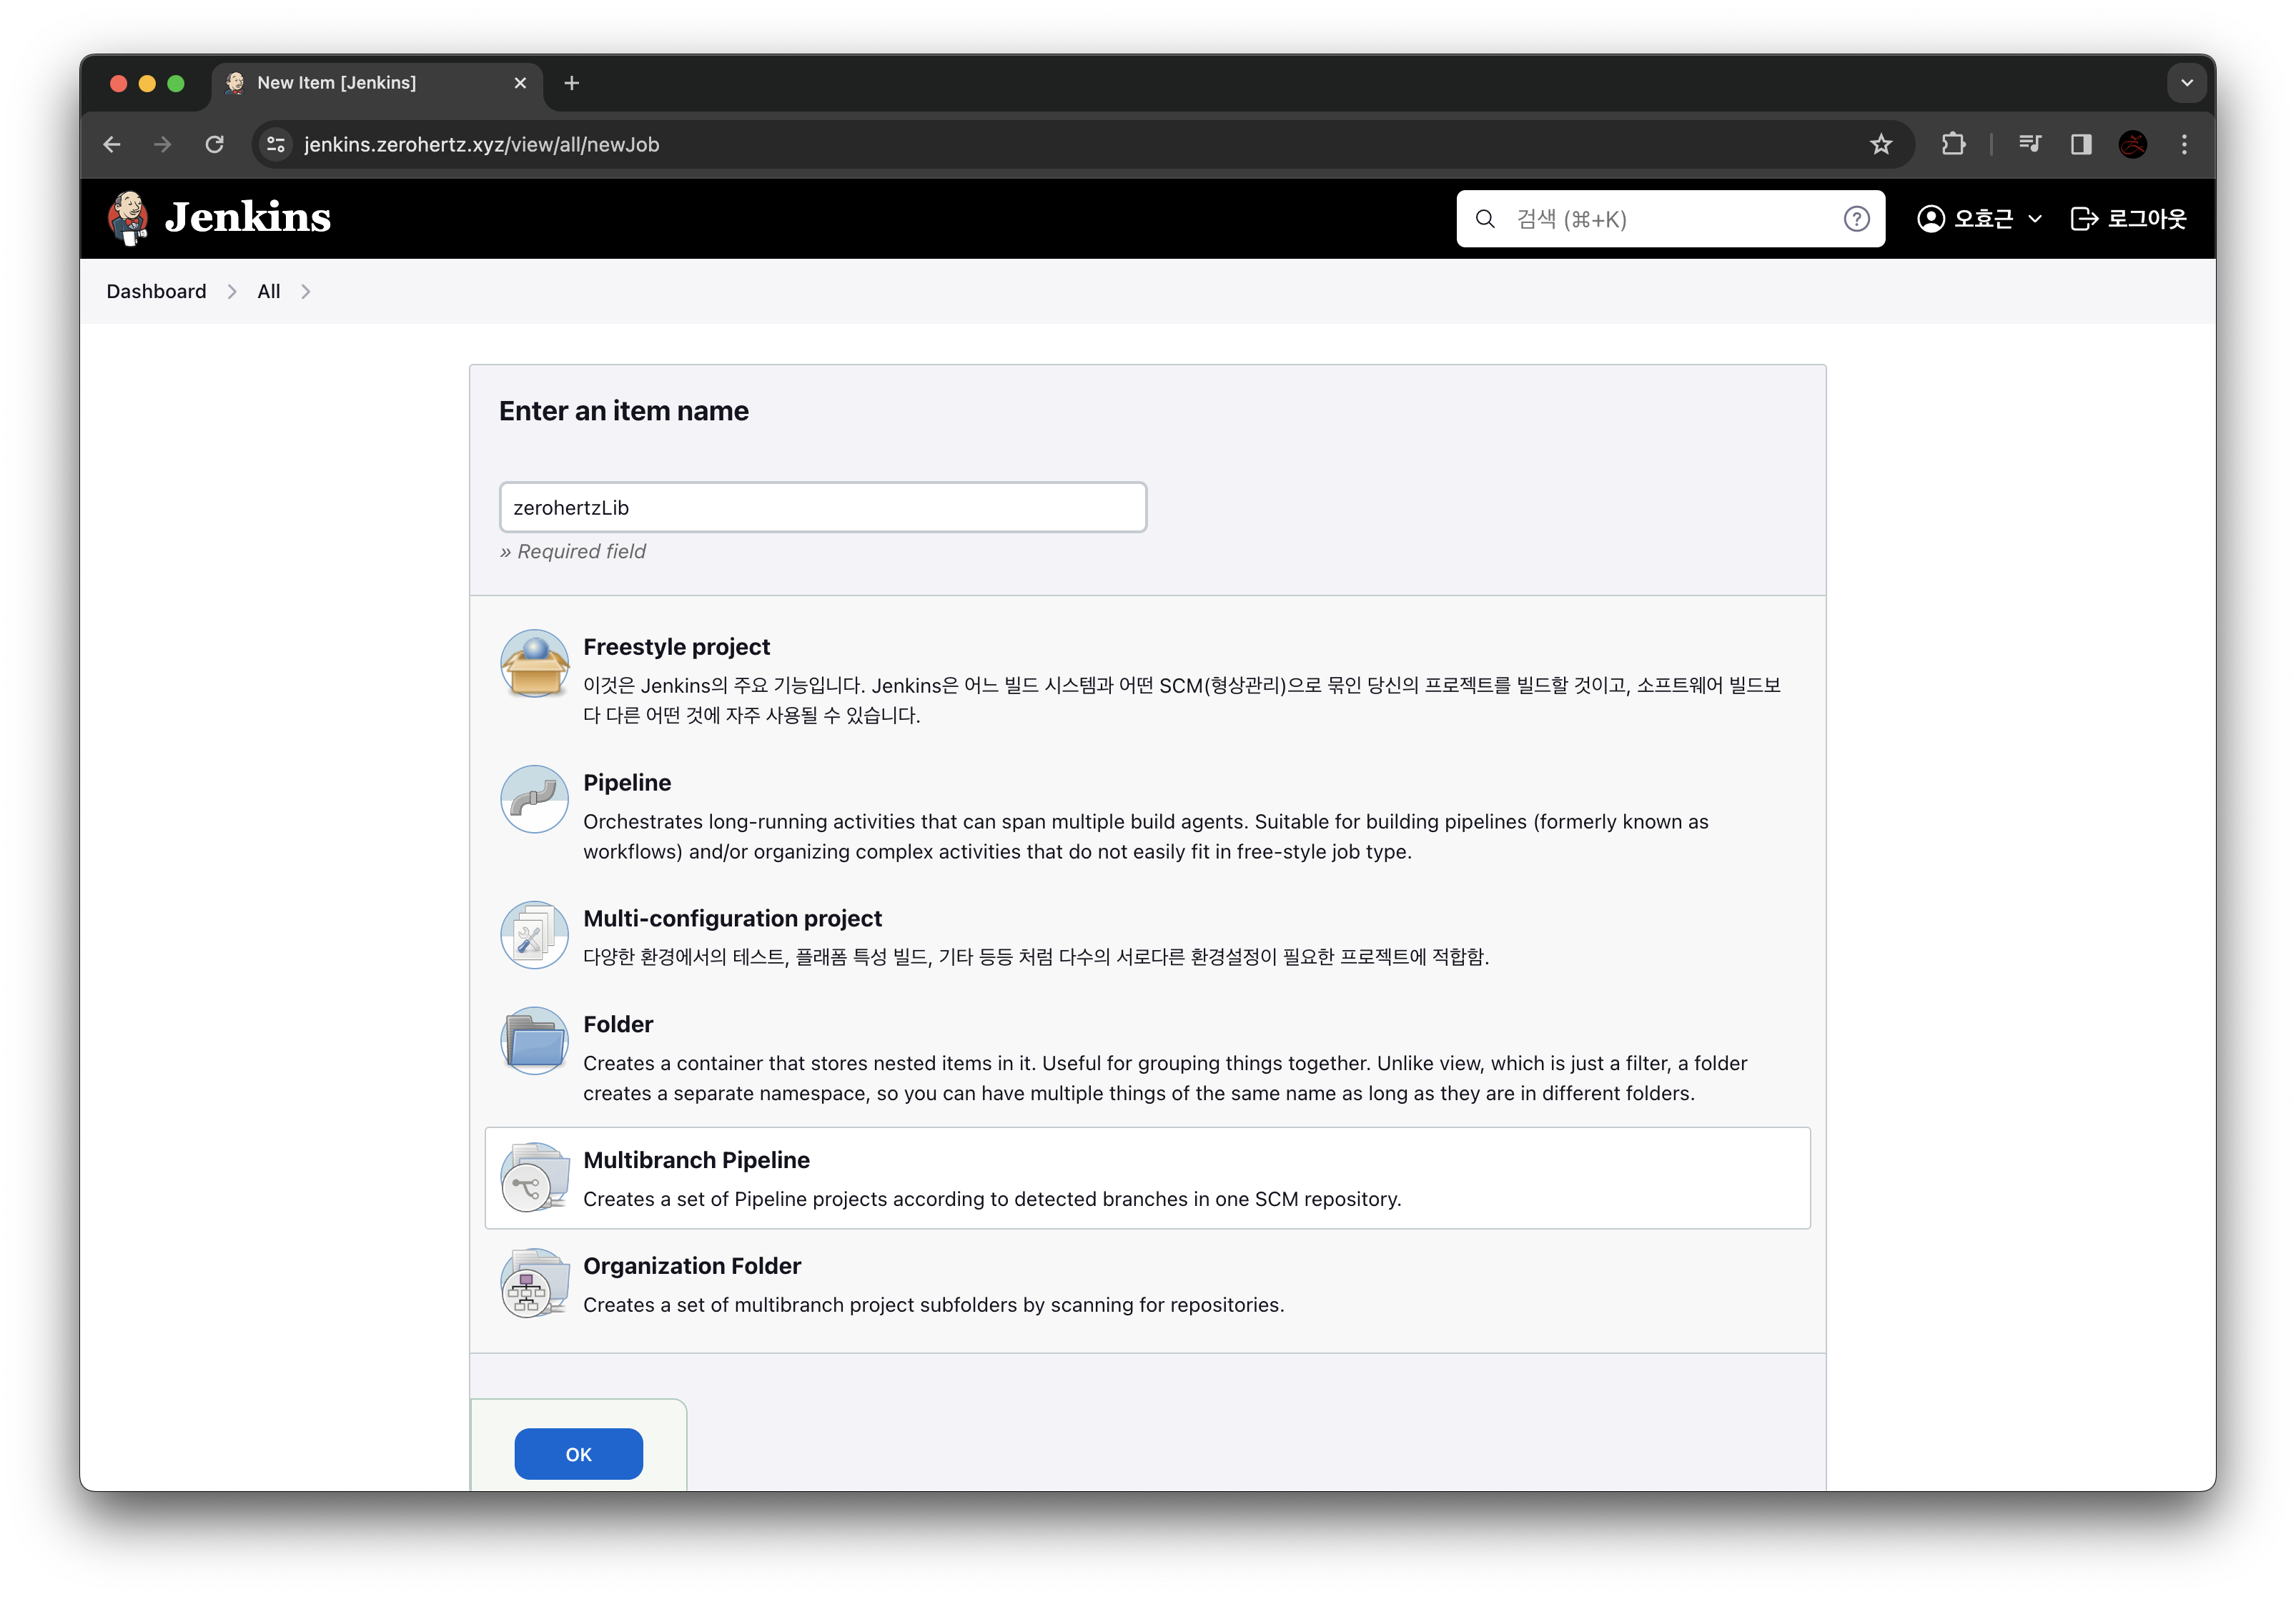The image size is (2296, 1597).
Task: Click the search magnifier icon
Action: pyautogui.click(x=1485, y=219)
